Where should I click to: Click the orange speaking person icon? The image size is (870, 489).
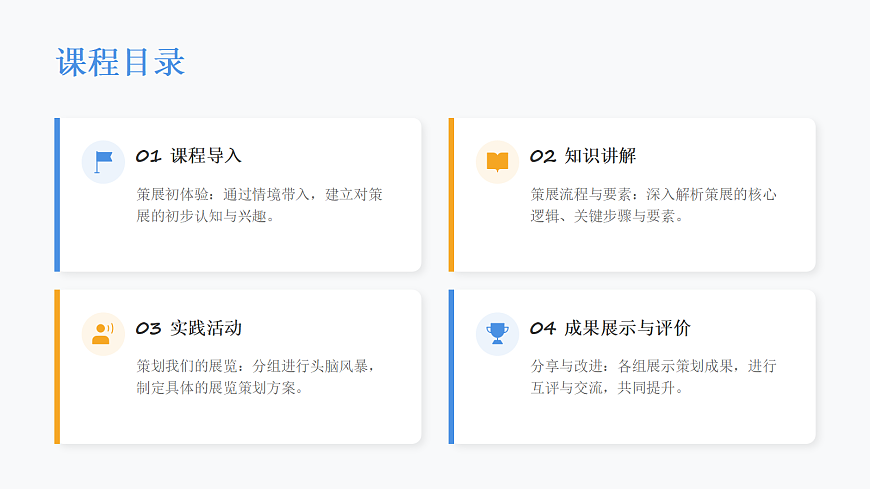tap(103, 333)
